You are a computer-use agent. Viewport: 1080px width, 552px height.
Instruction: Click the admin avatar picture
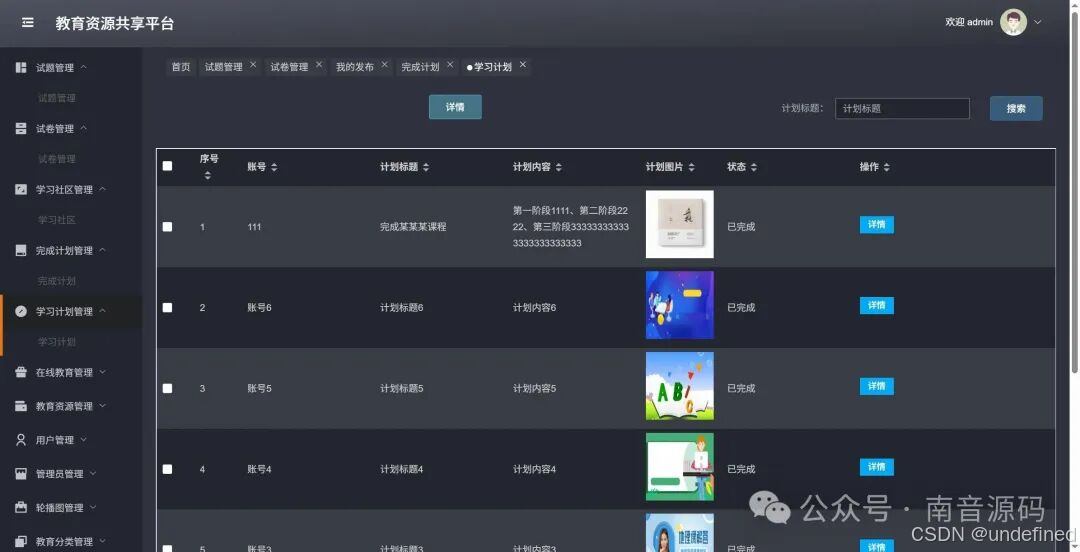[1013, 22]
